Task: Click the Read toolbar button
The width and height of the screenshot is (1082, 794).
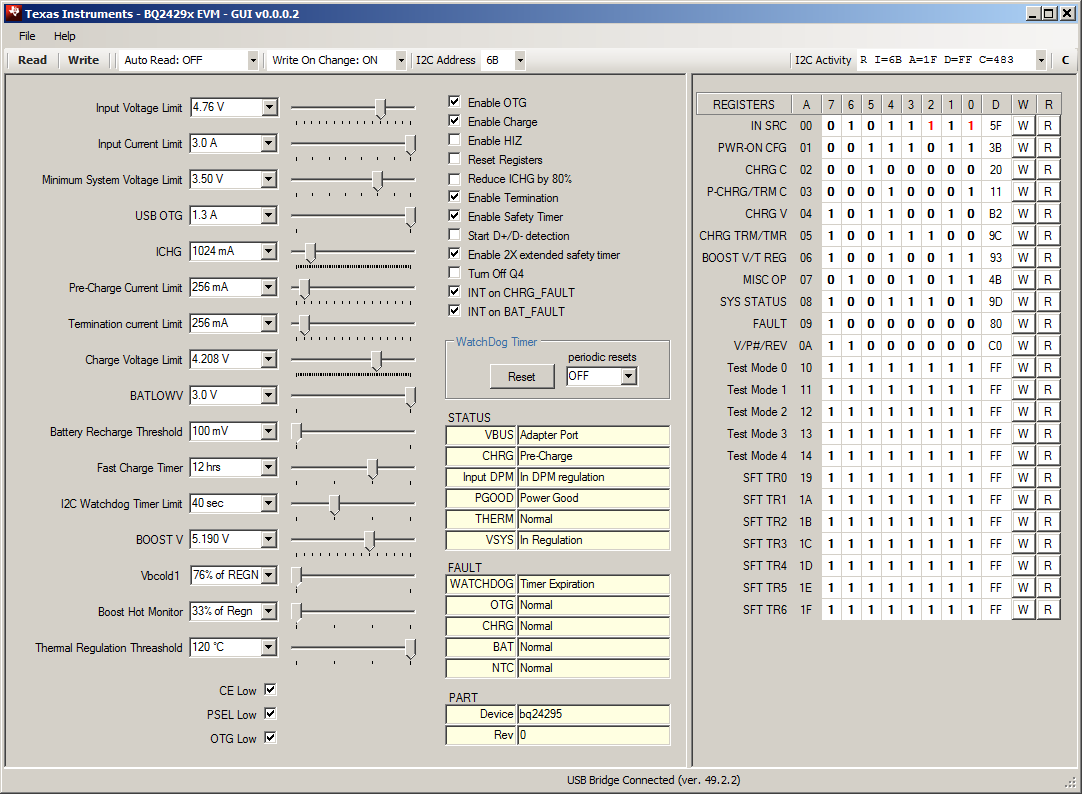Action: tap(32, 60)
